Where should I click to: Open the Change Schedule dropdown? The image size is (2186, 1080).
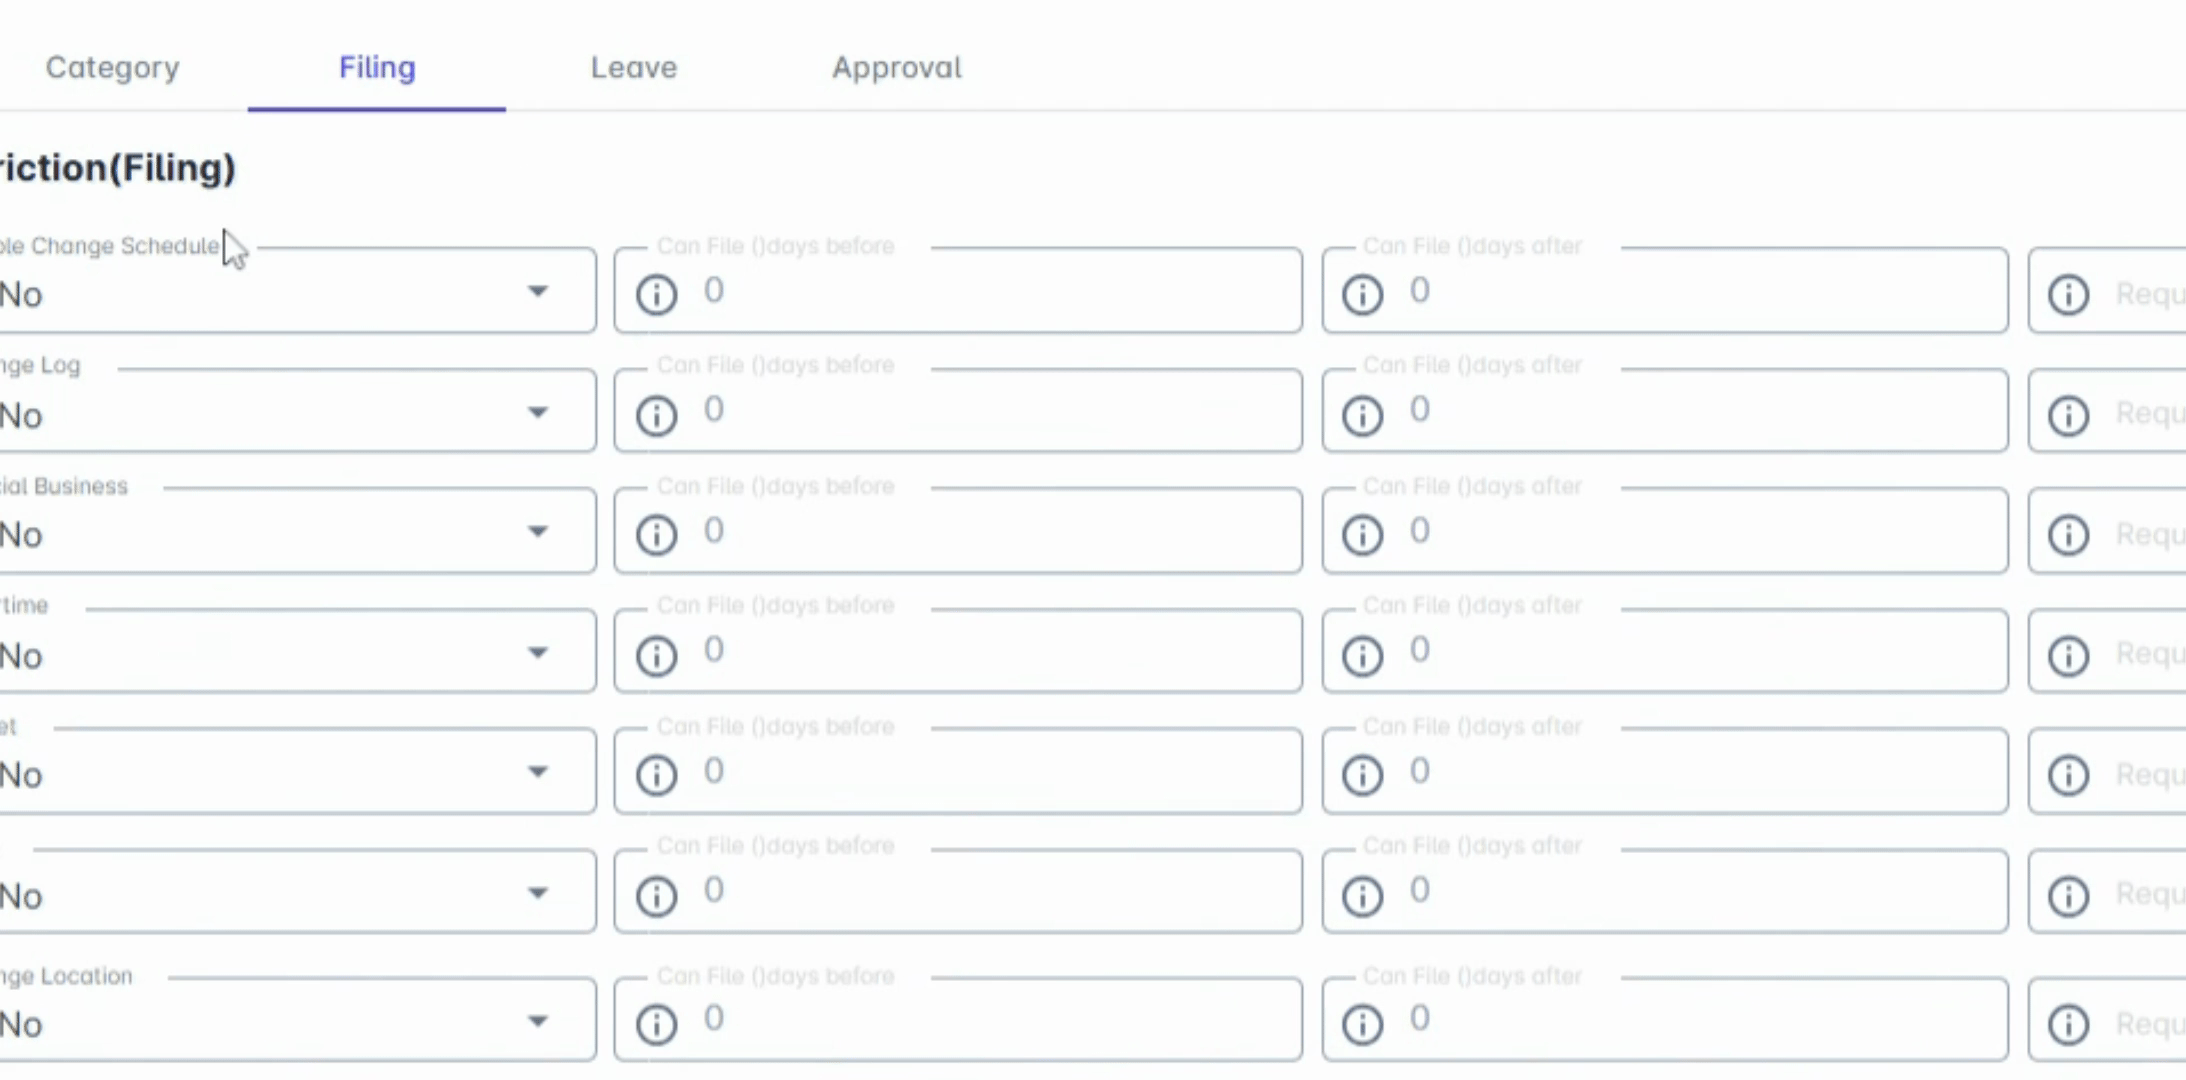(x=538, y=292)
